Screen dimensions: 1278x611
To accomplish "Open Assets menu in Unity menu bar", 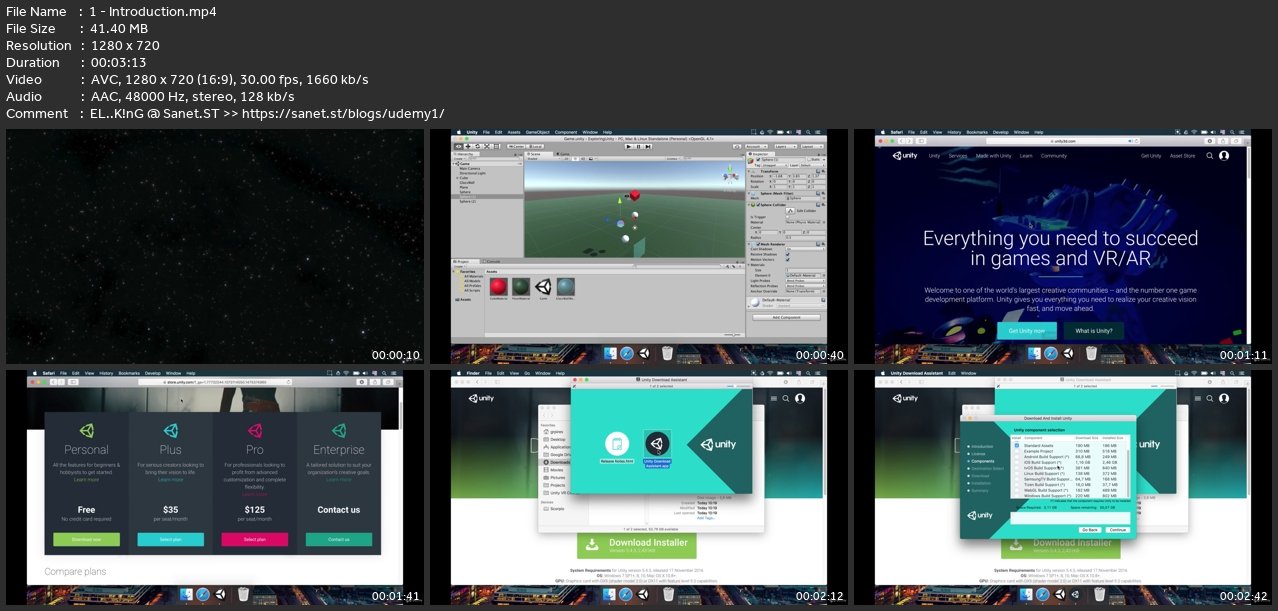I will coord(514,132).
